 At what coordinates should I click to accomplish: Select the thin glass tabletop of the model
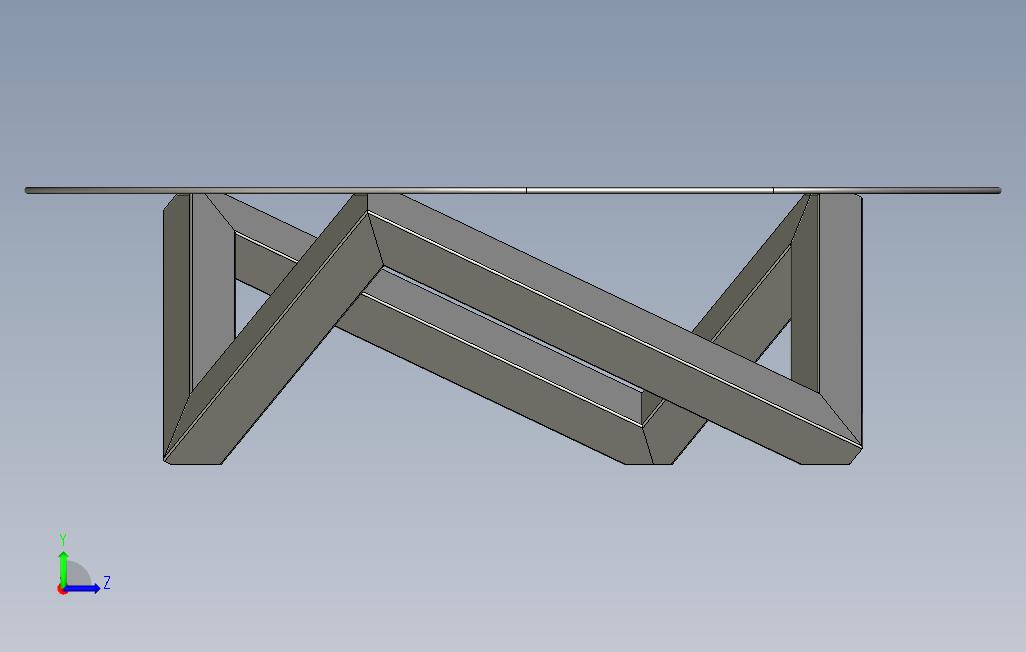(513, 190)
